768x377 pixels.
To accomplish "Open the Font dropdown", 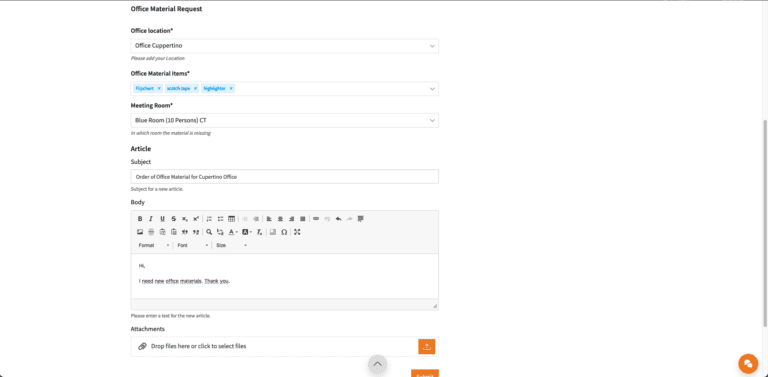I will click(192, 245).
